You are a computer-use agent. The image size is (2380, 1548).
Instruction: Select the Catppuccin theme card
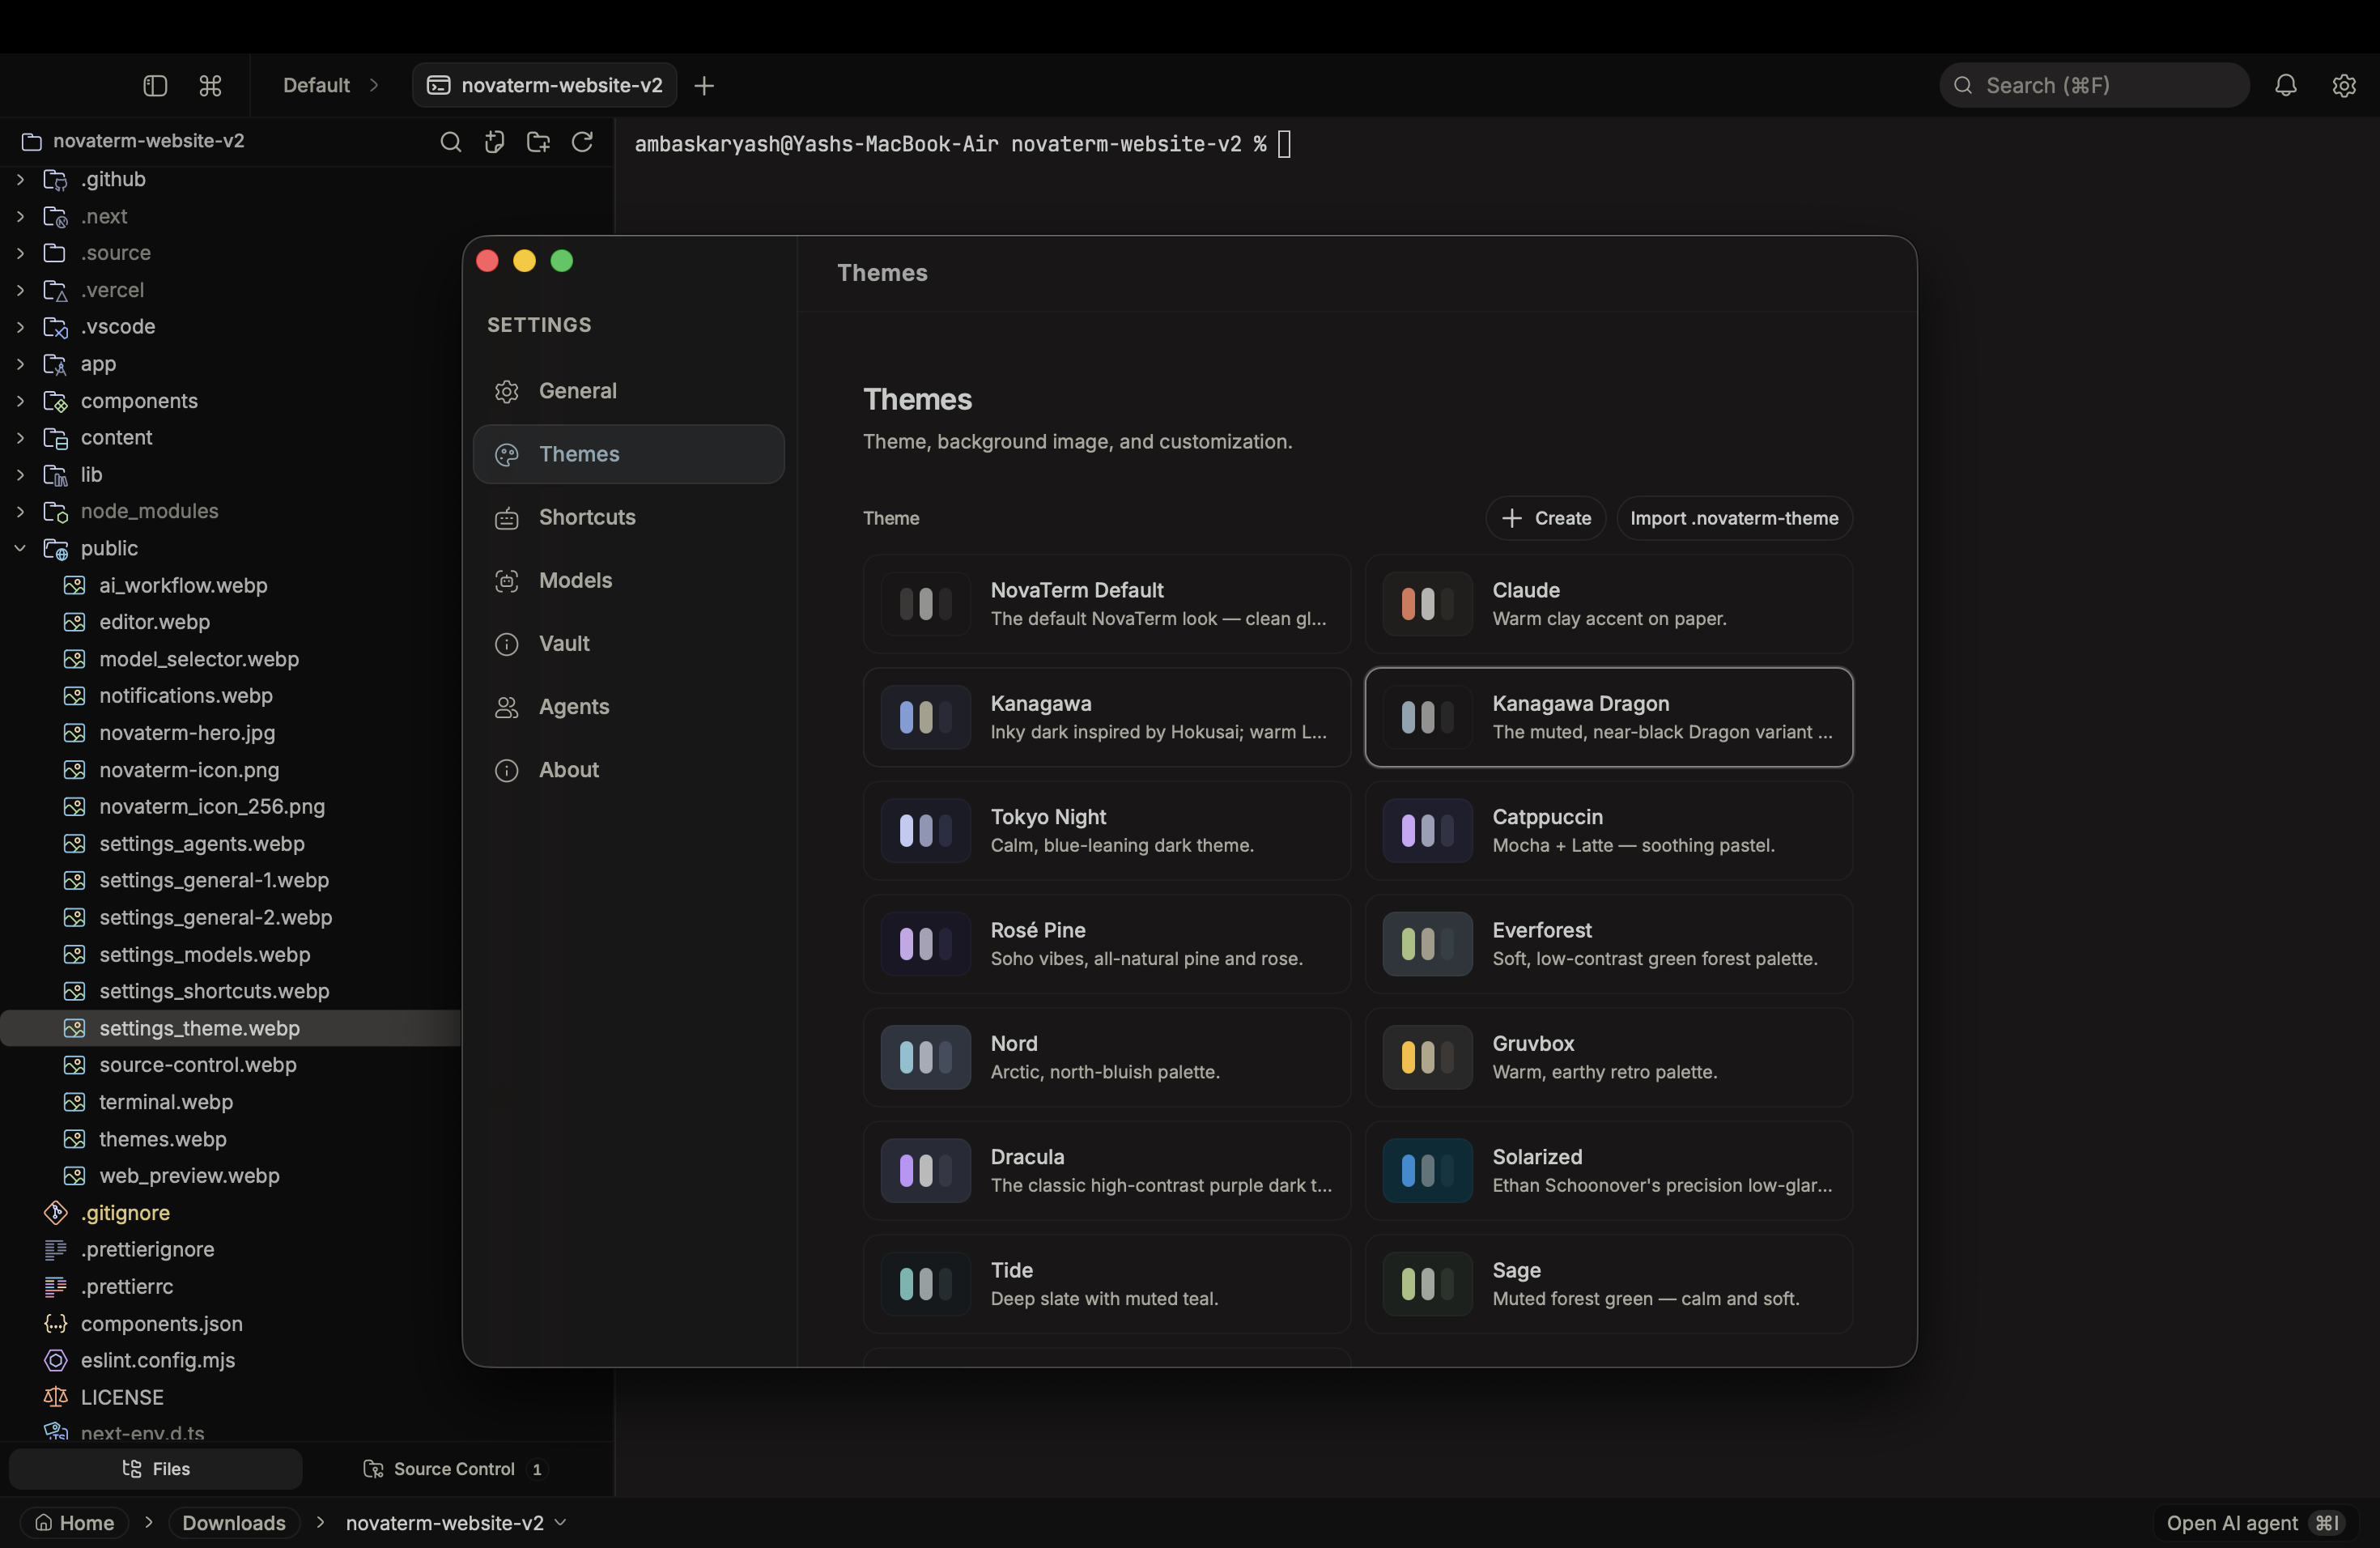1609,831
